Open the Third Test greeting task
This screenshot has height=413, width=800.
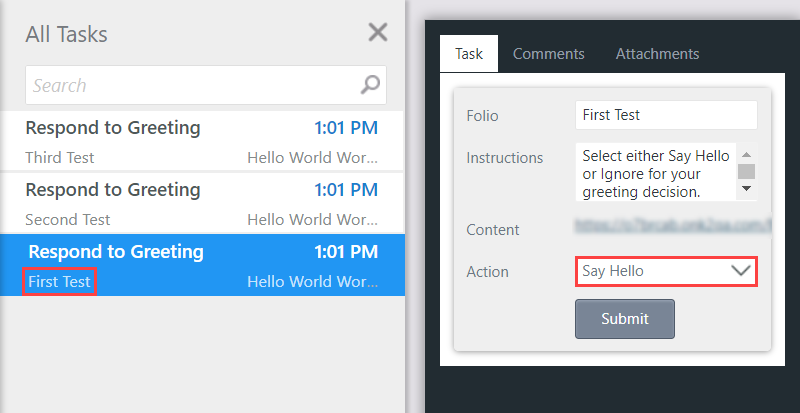112,128
